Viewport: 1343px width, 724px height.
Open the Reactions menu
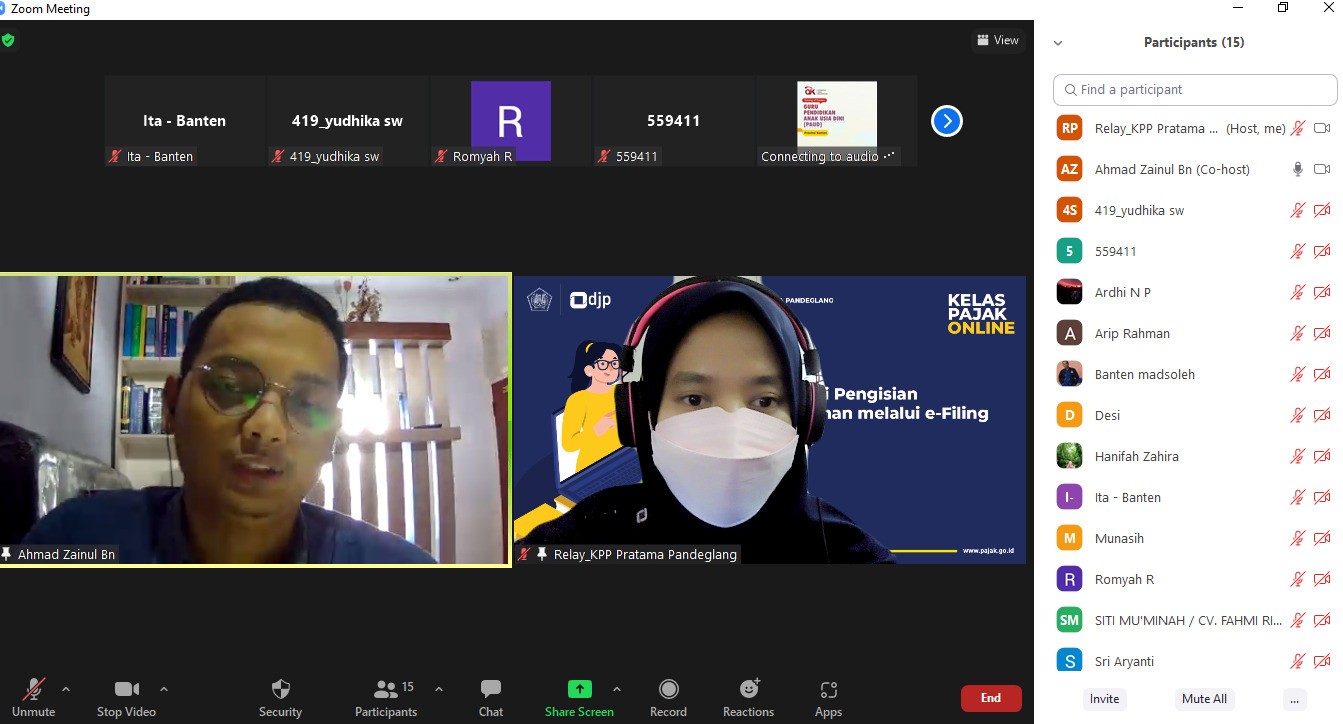tap(748, 690)
